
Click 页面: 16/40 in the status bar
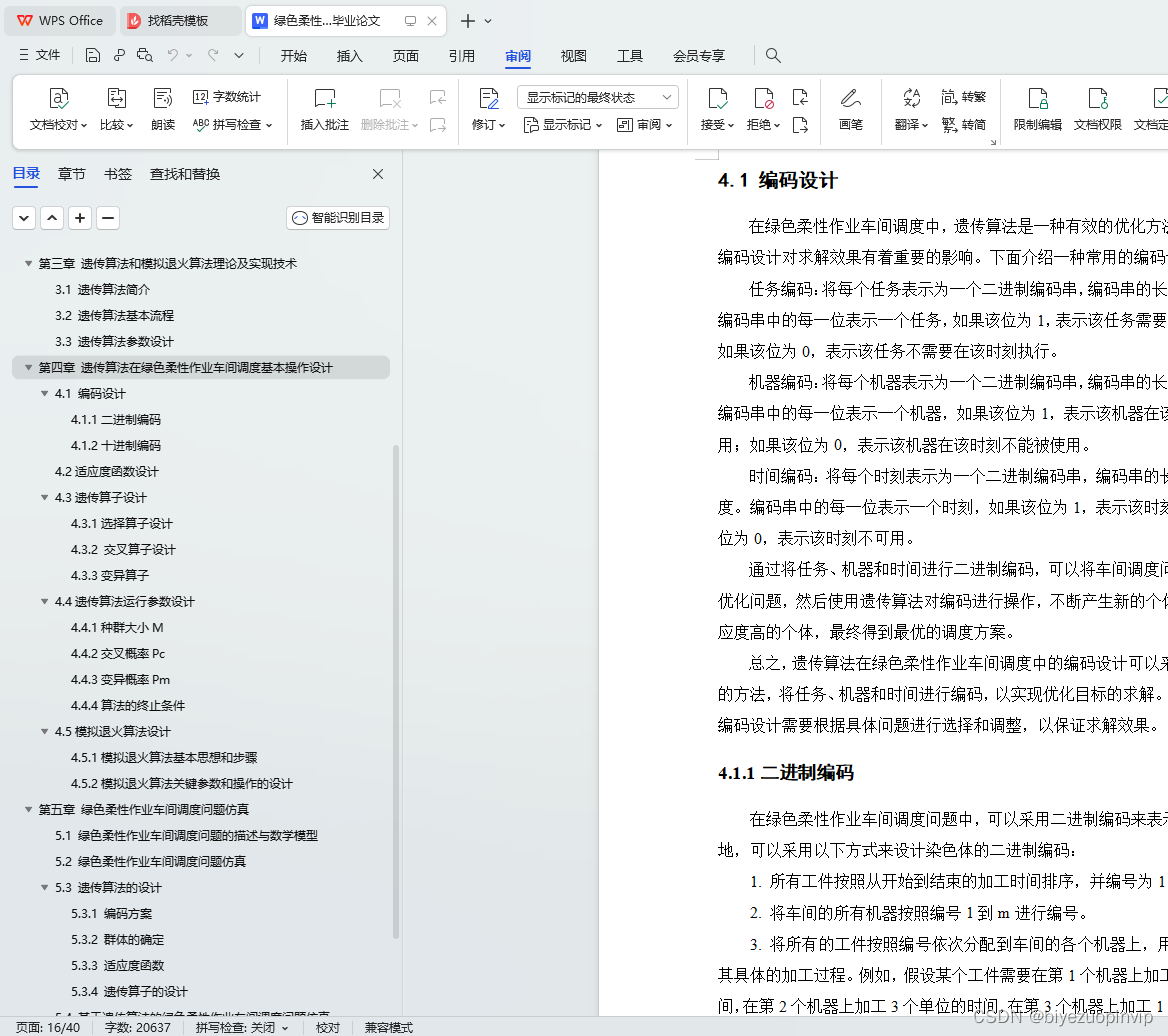coord(48,1027)
